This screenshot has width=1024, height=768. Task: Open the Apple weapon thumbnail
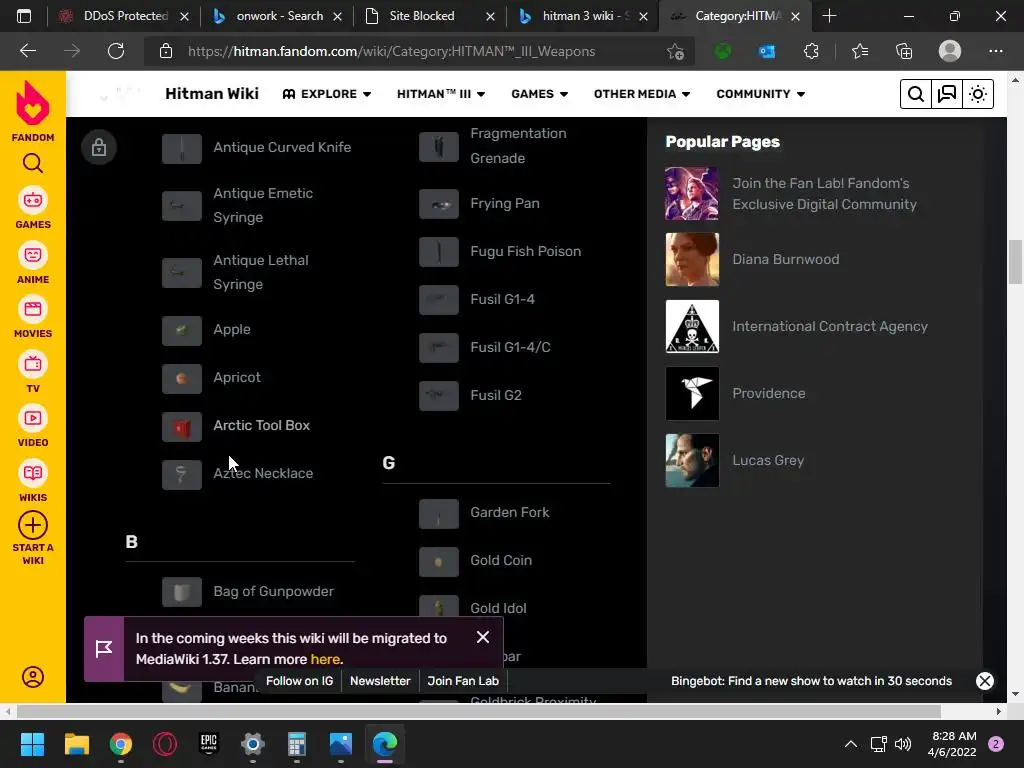tap(182, 330)
